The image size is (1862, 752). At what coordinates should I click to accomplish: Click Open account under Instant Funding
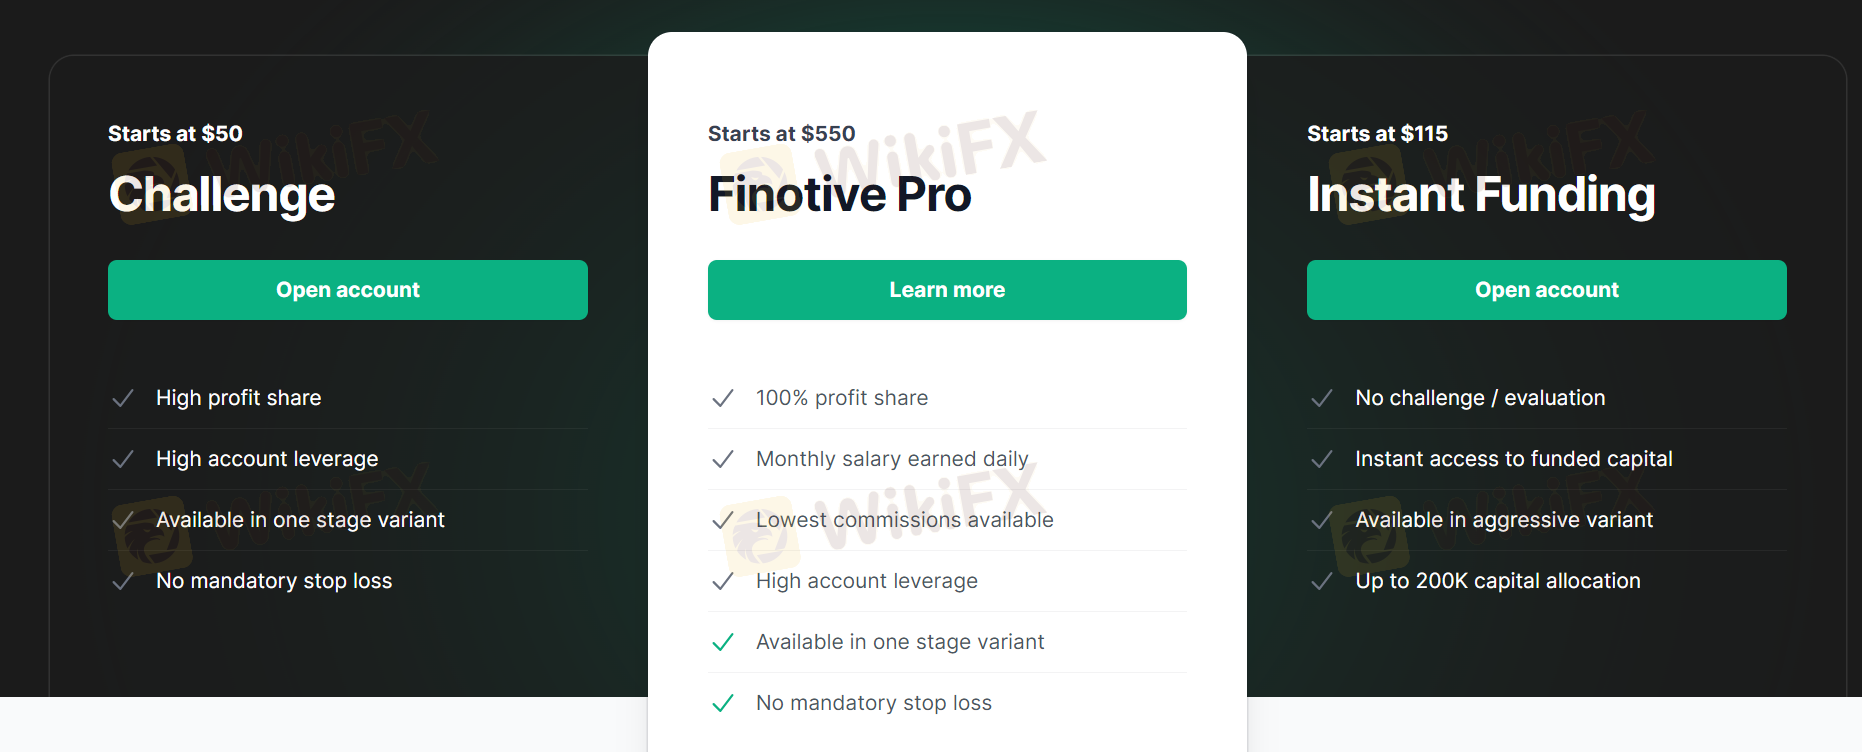click(1546, 290)
